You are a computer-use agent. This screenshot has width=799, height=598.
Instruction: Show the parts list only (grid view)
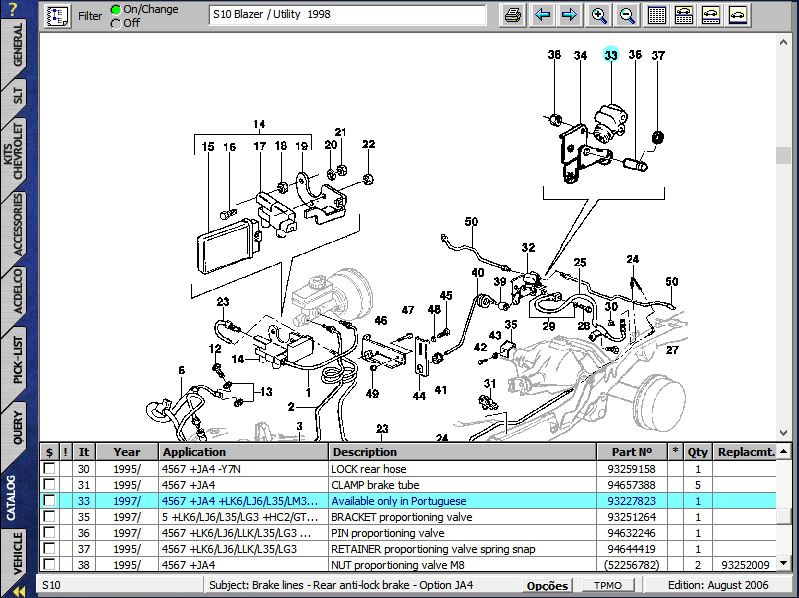[656, 15]
